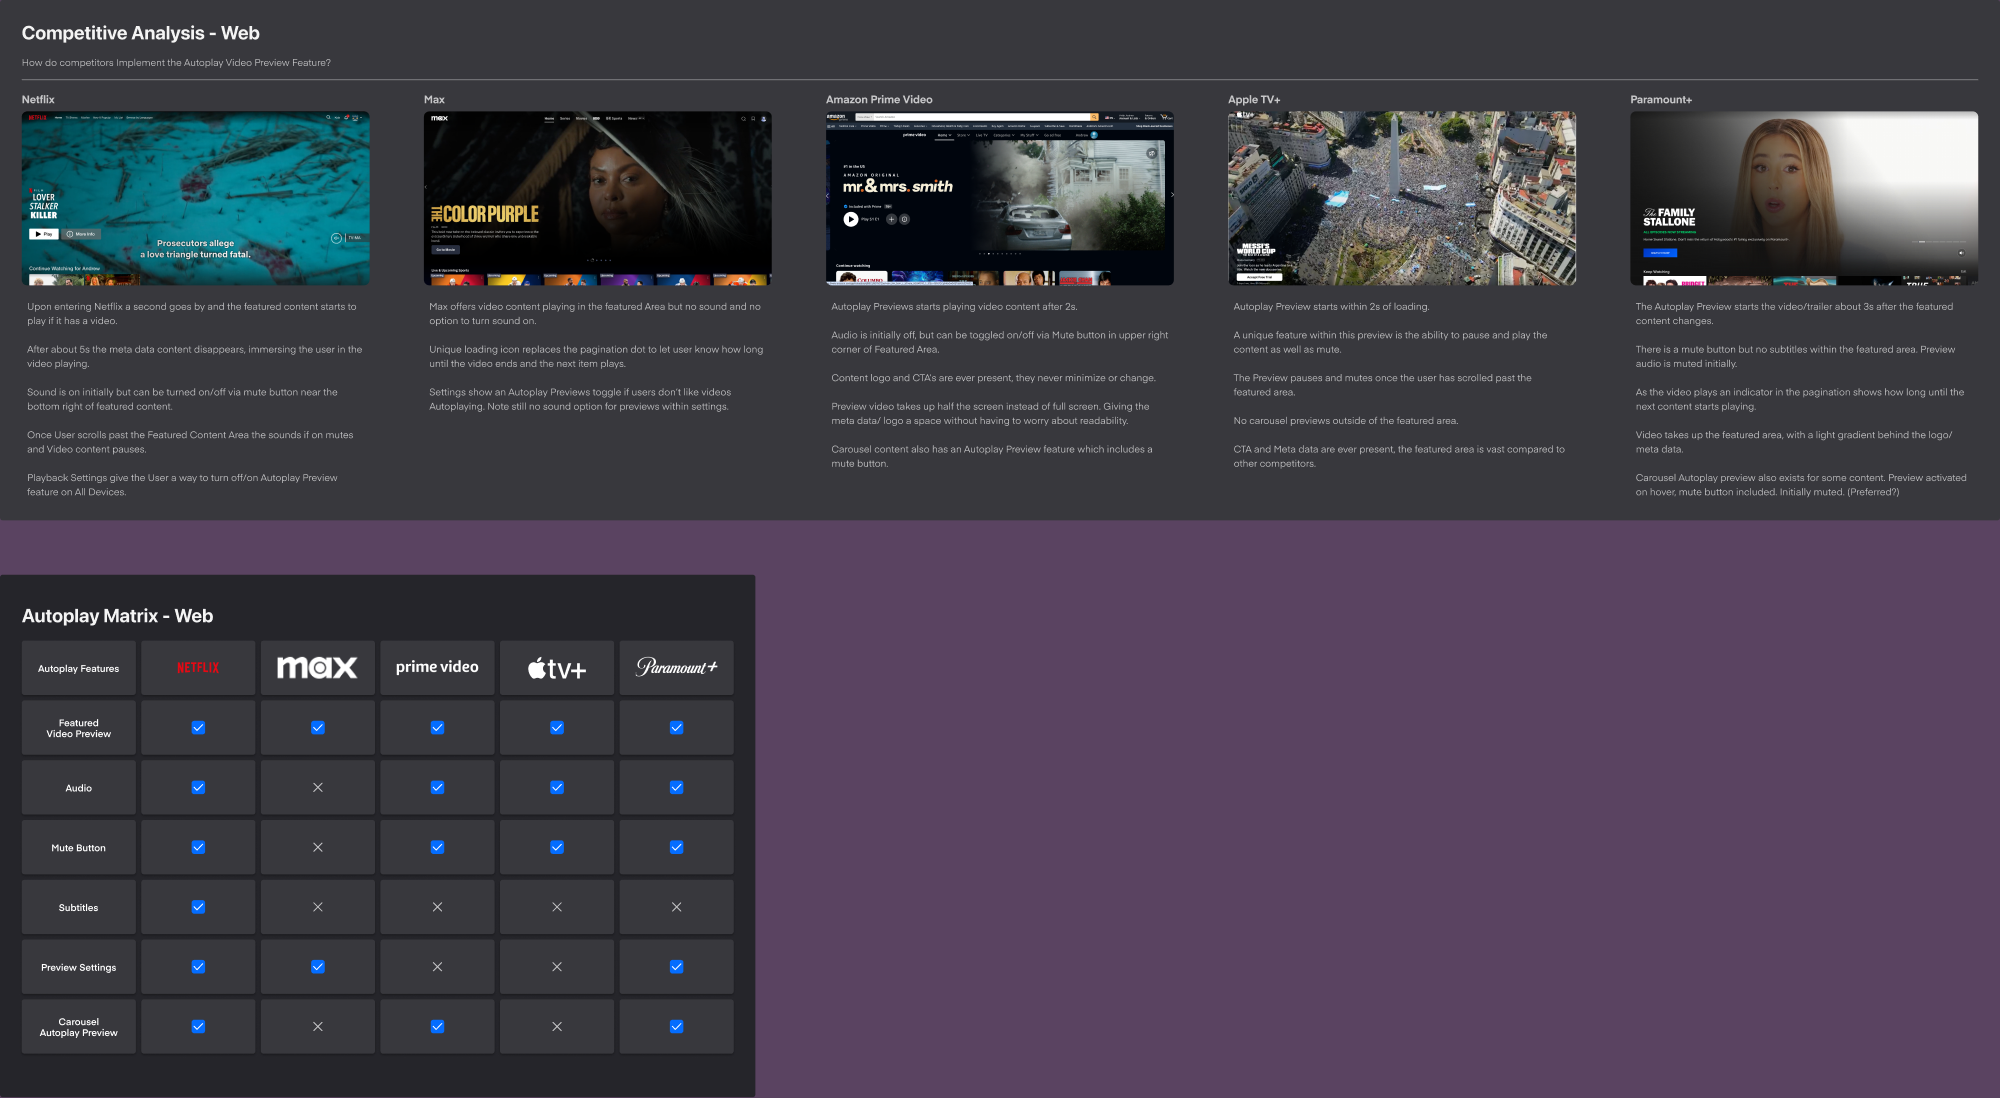Click the 'Carousel Autoplay Preview' row label

(79, 1027)
